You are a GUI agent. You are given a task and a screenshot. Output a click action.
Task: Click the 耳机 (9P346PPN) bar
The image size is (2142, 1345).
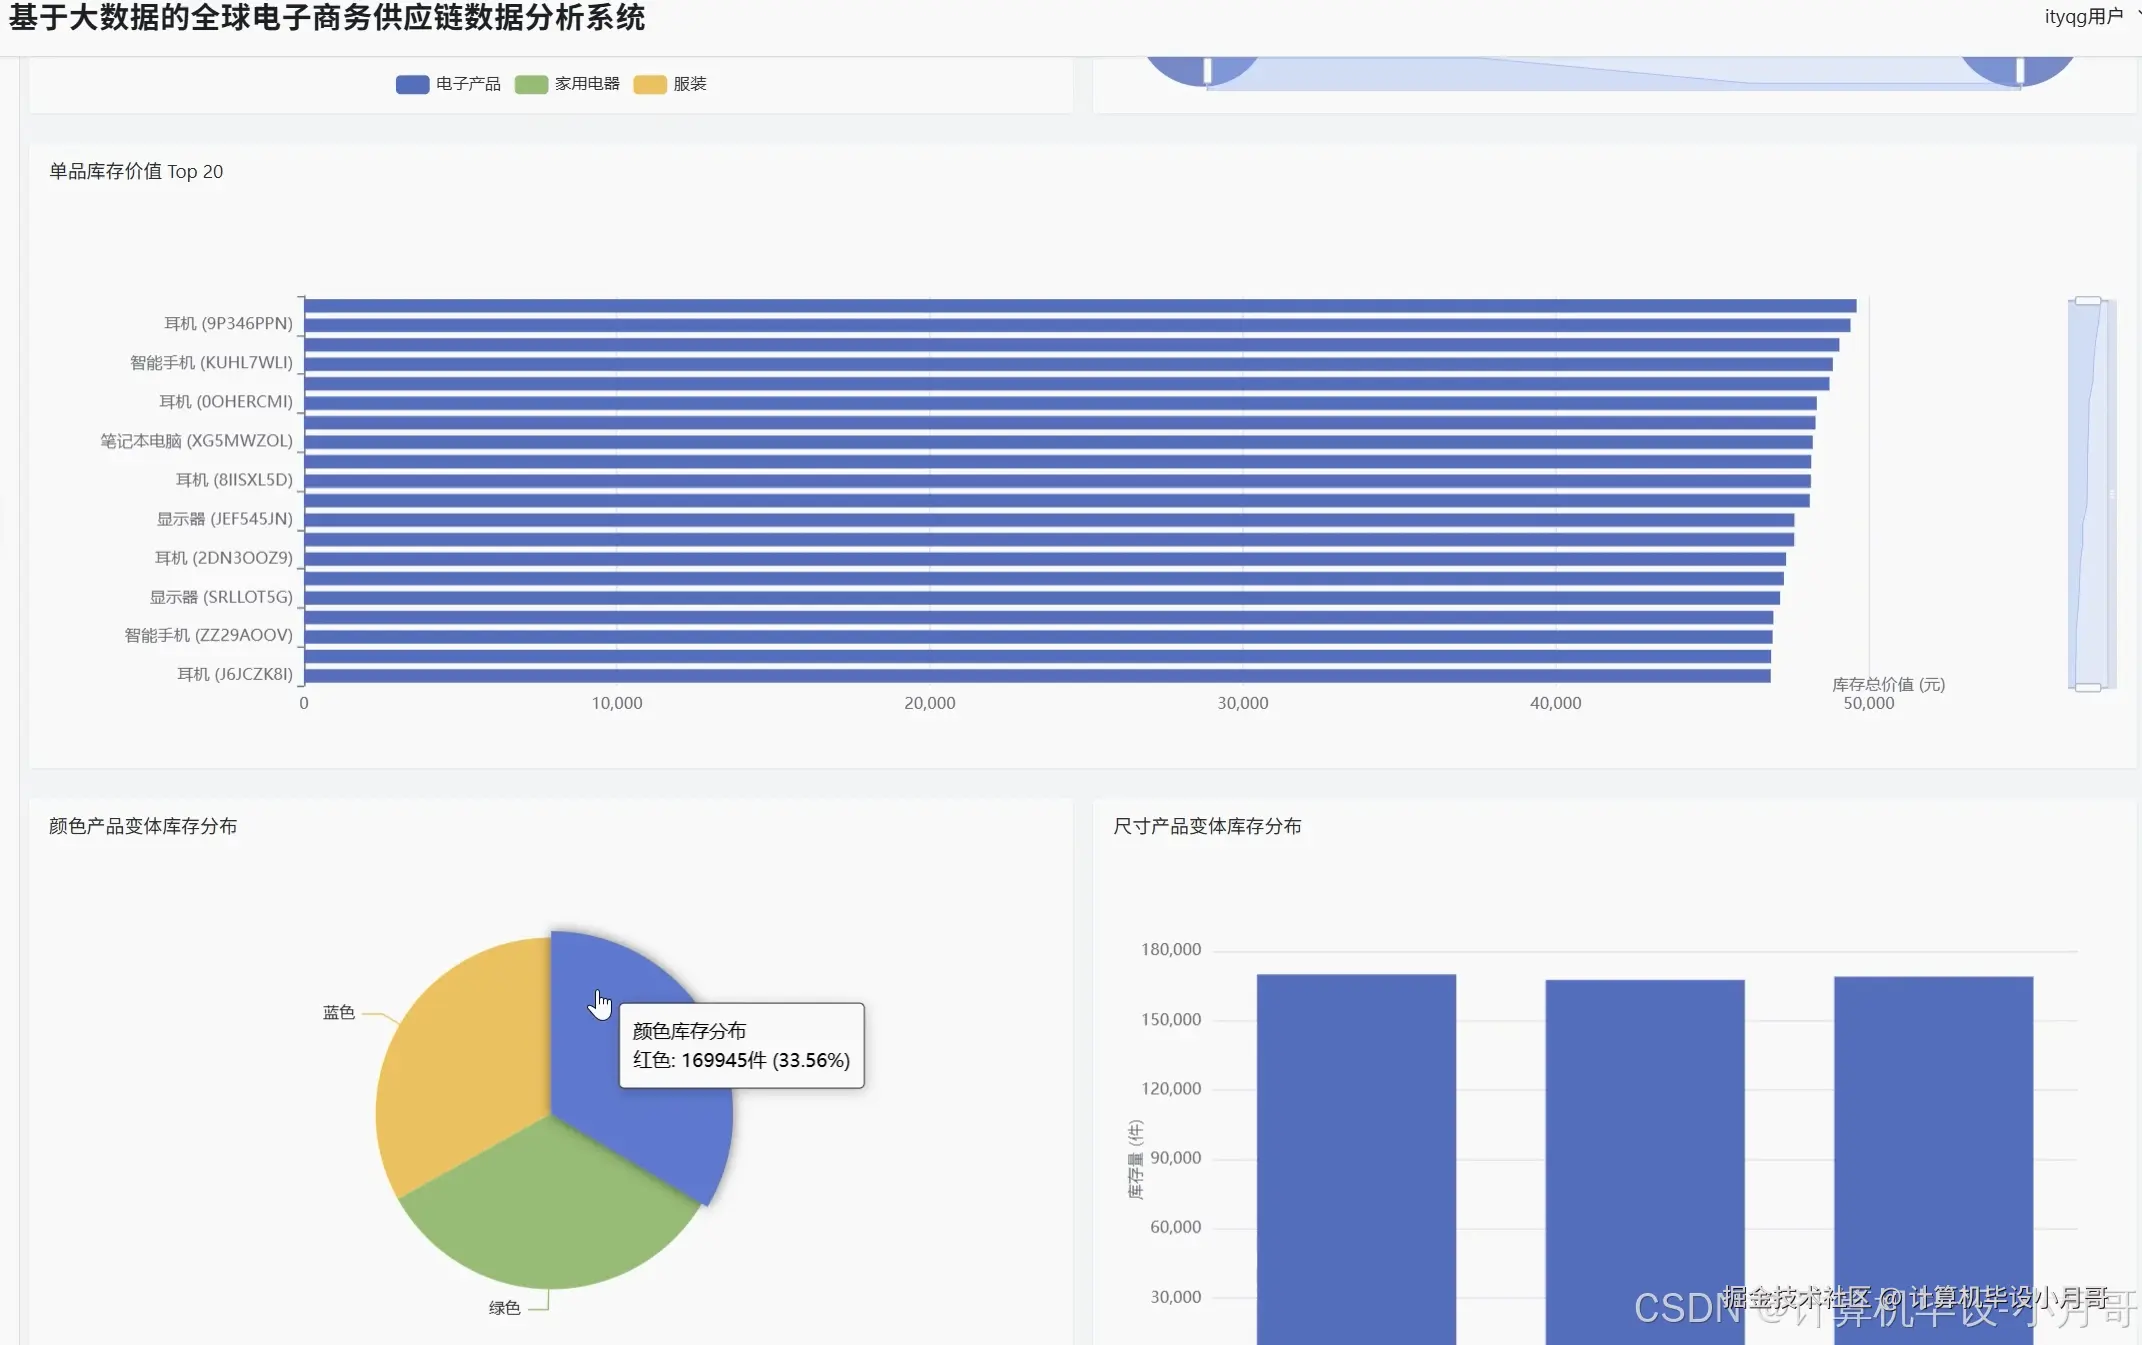1000,325
